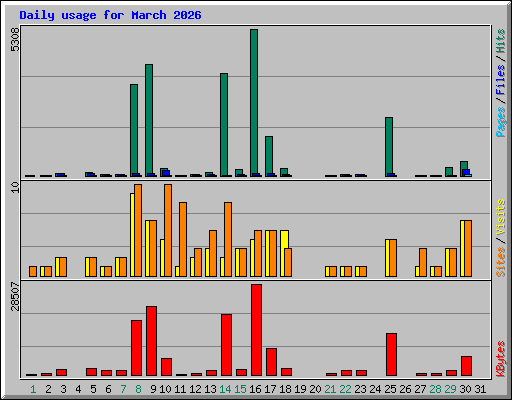Click the red KBytes bar for day 30
This screenshot has width=512, height=400.
coord(467,366)
